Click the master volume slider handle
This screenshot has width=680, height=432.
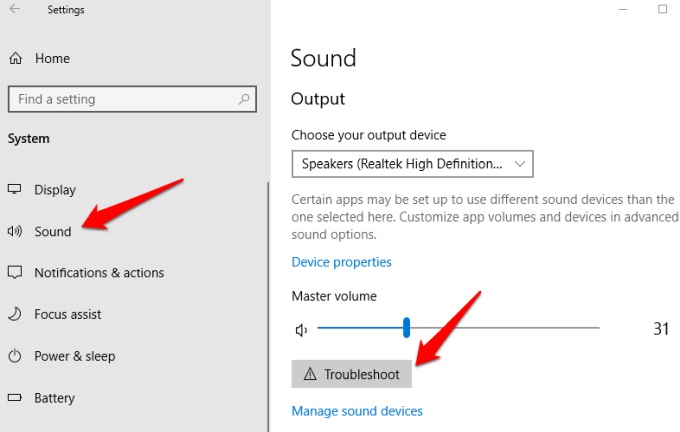(407, 328)
